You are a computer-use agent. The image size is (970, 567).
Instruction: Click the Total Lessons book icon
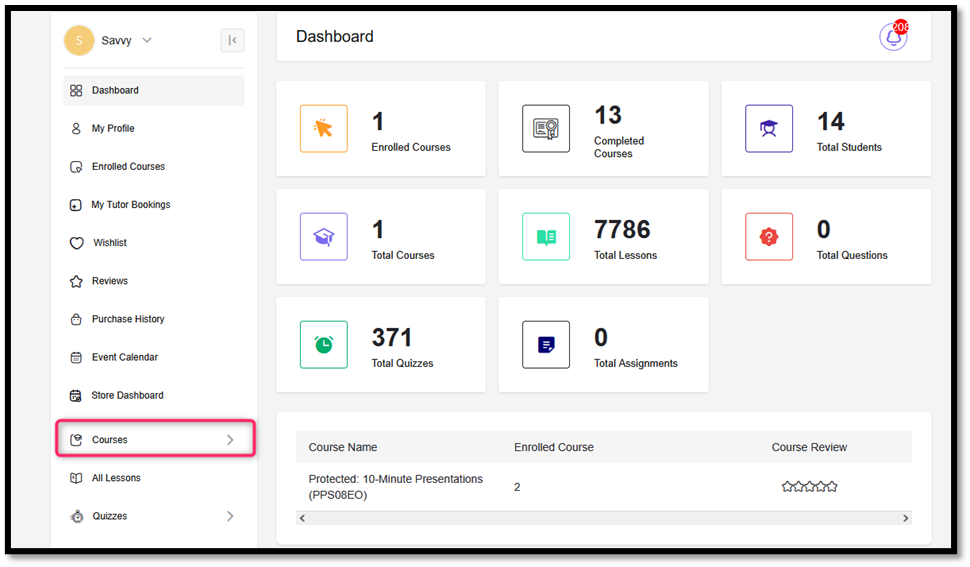pyautogui.click(x=546, y=237)
